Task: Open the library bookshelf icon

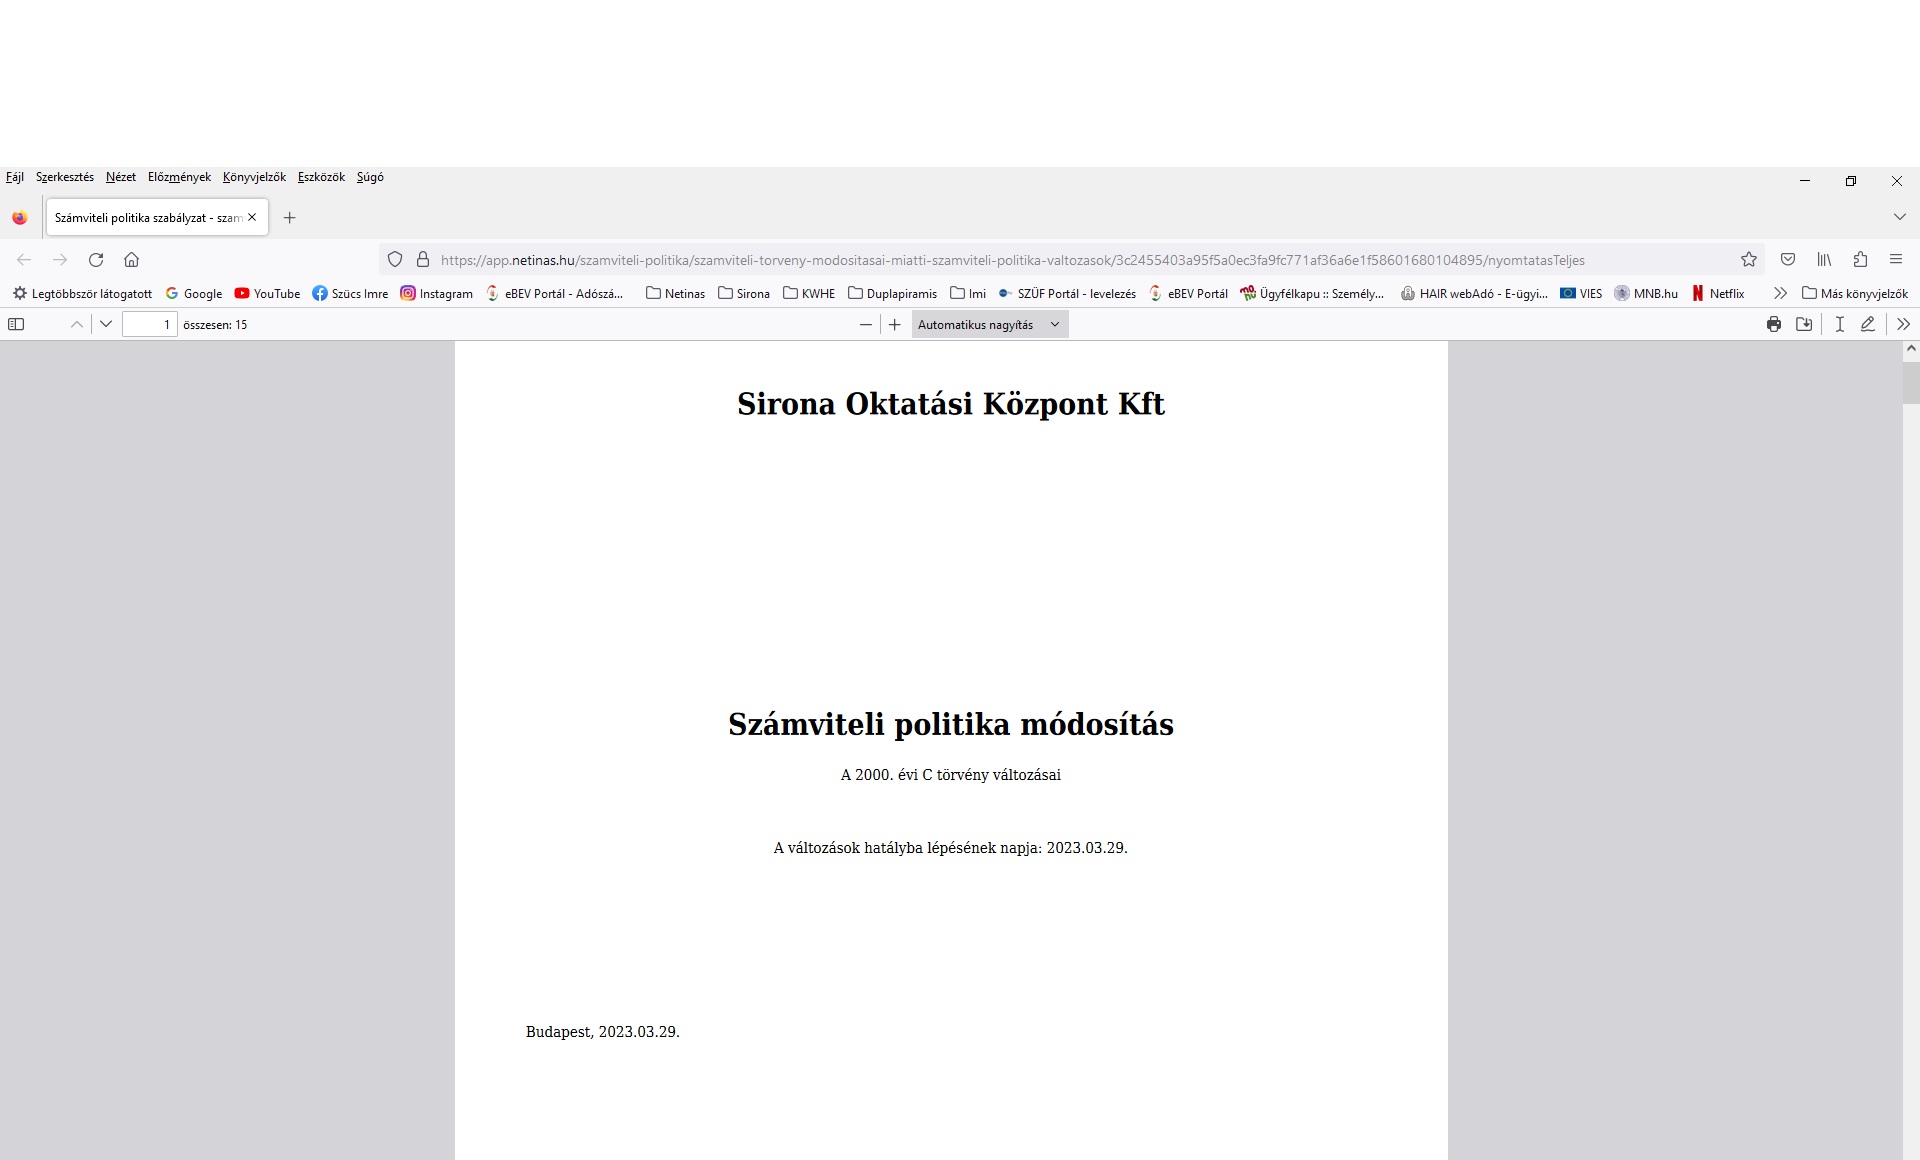Action: point(1824,260)
